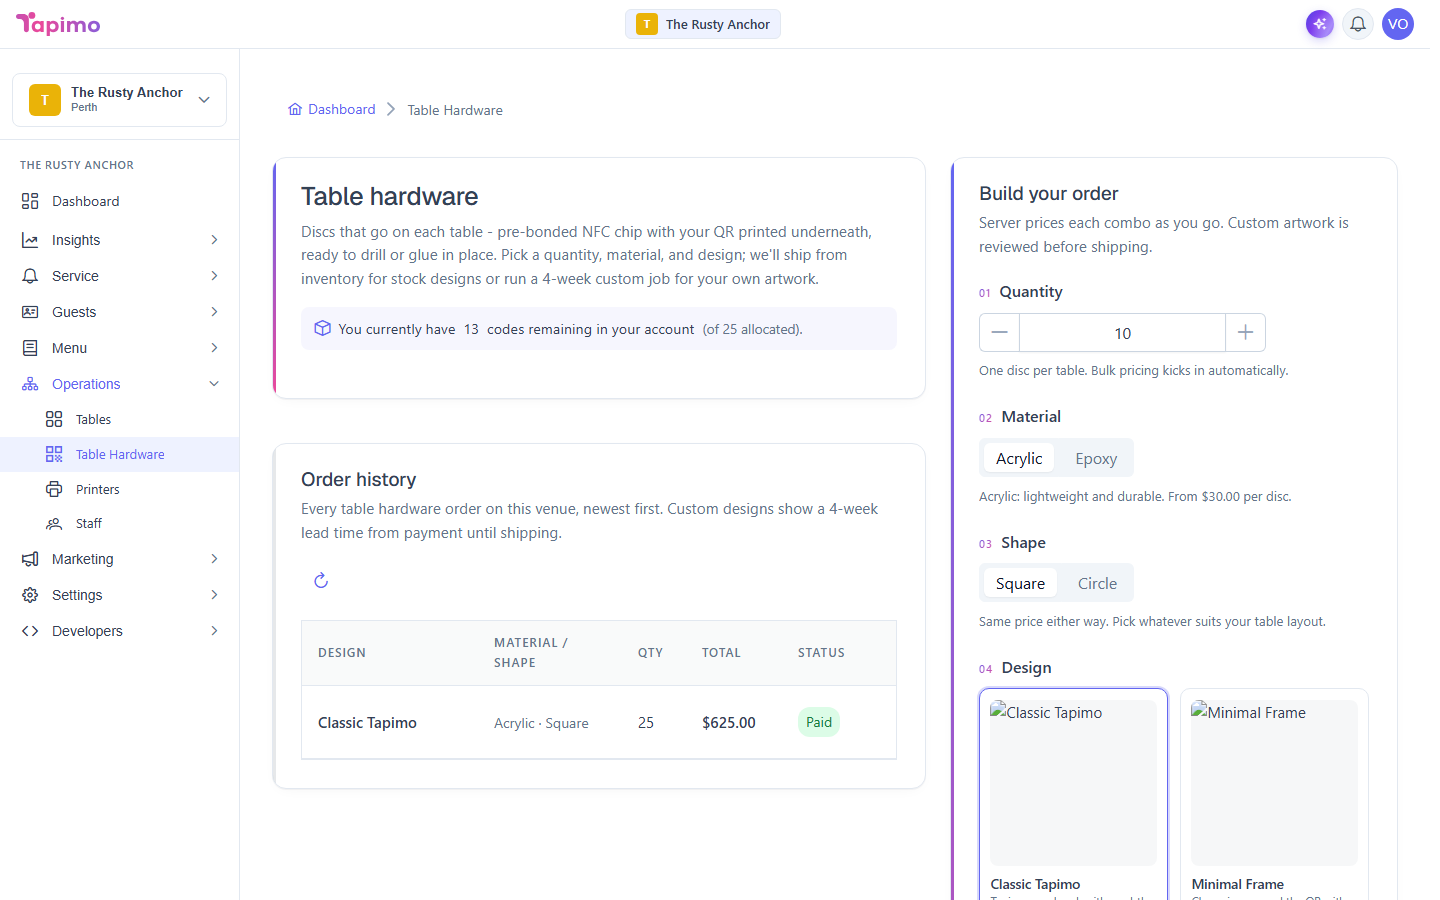Refresh the order history list
1440x900 pixels.
click(x=321, y=580)
